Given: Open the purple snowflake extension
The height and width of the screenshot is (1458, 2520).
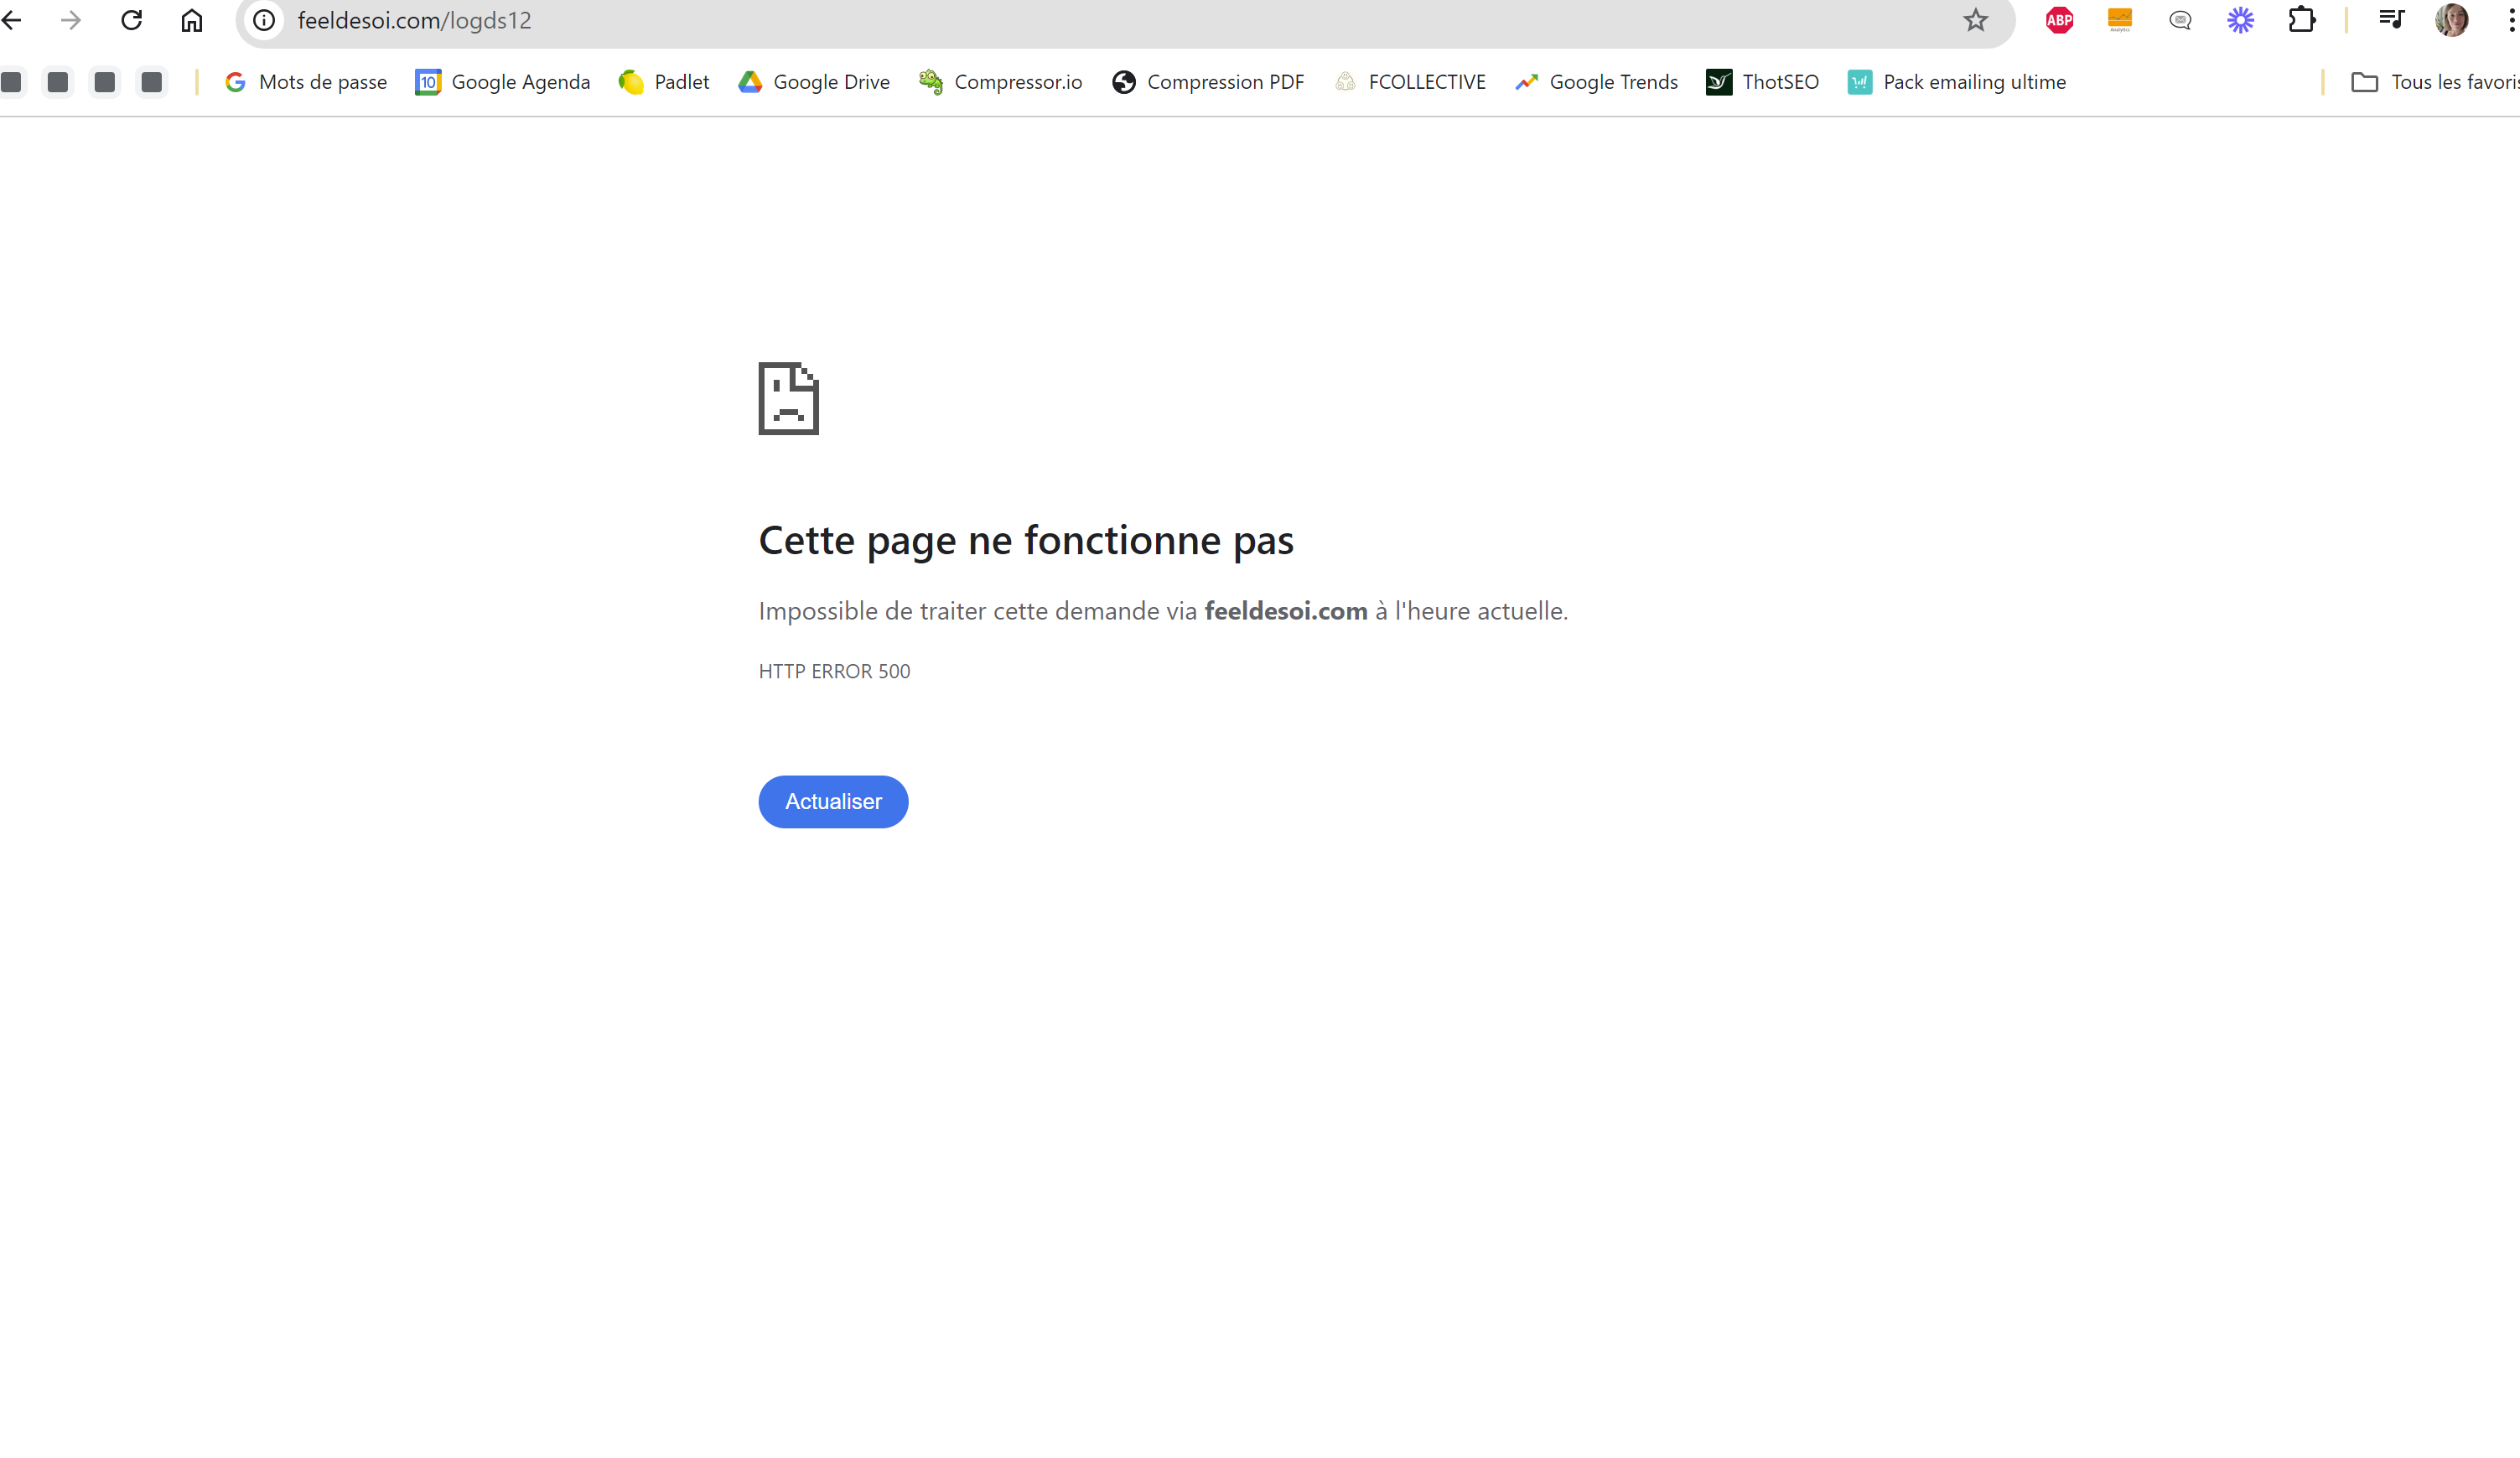Looking at the screenshot, I should click(2240, 20).
